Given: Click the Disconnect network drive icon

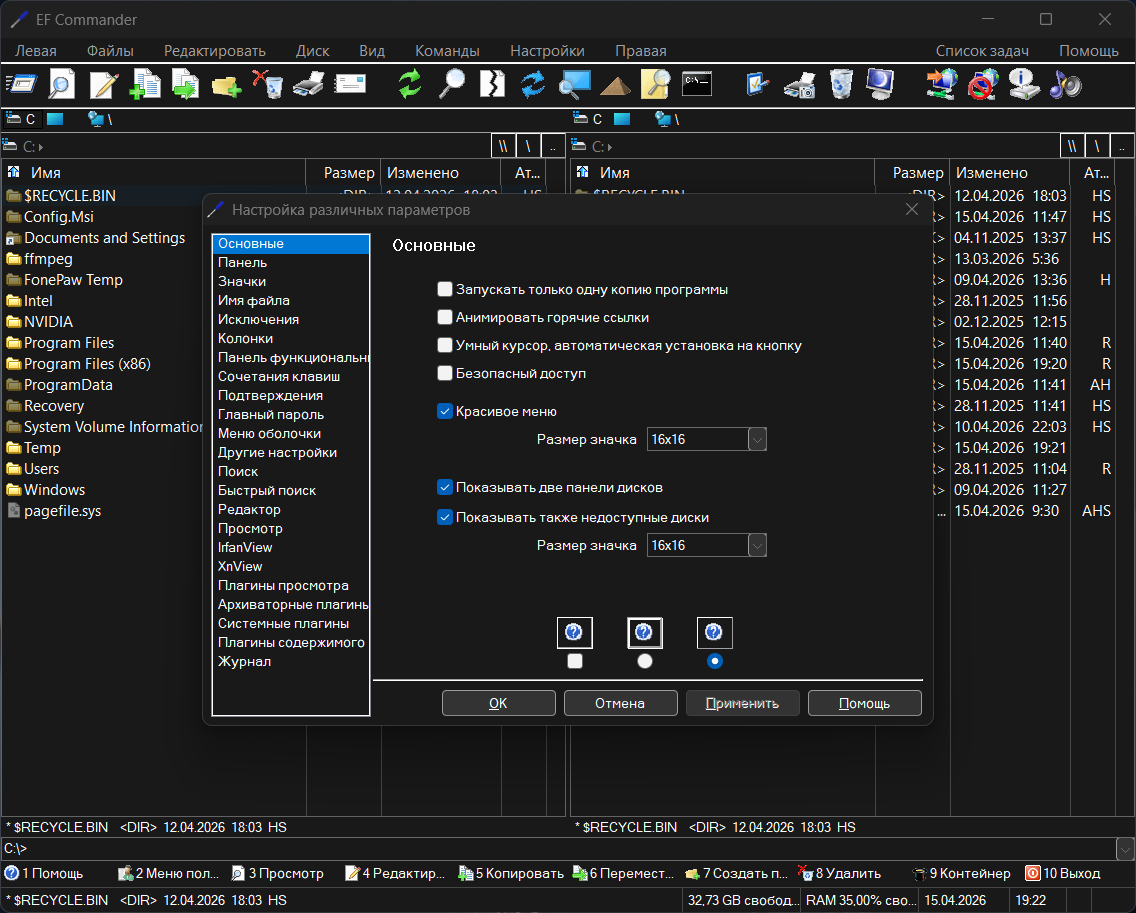Looking at the screenshot, I should pos(983,84).
